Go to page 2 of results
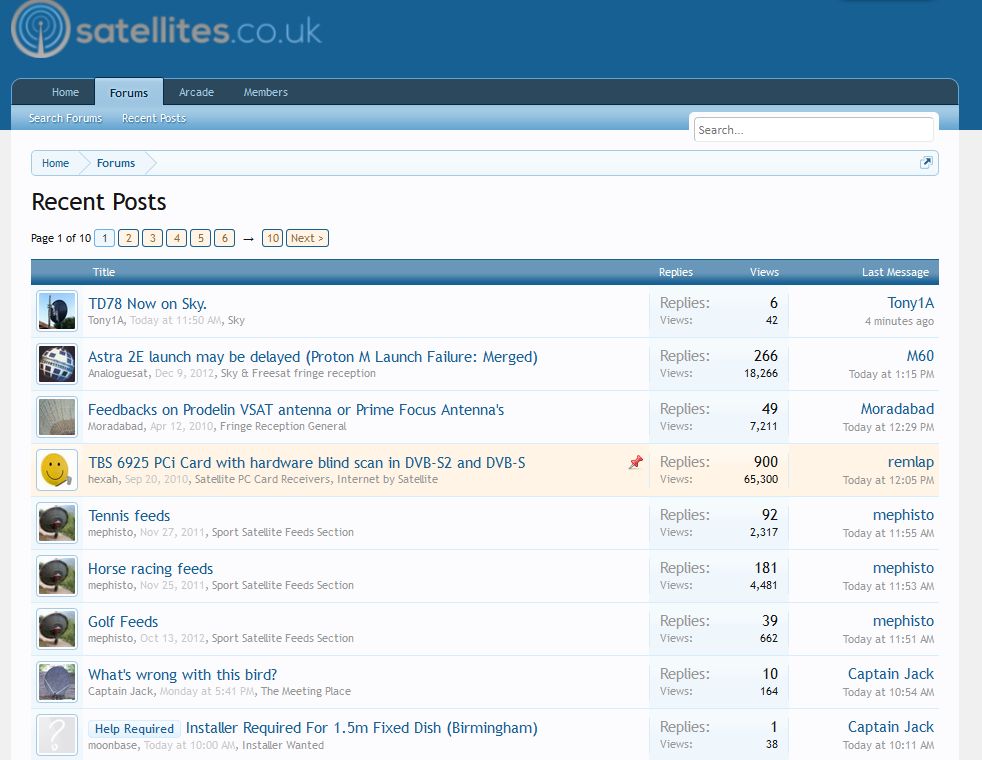The width and height of the screenshot is (982, 760). (128, 238)
